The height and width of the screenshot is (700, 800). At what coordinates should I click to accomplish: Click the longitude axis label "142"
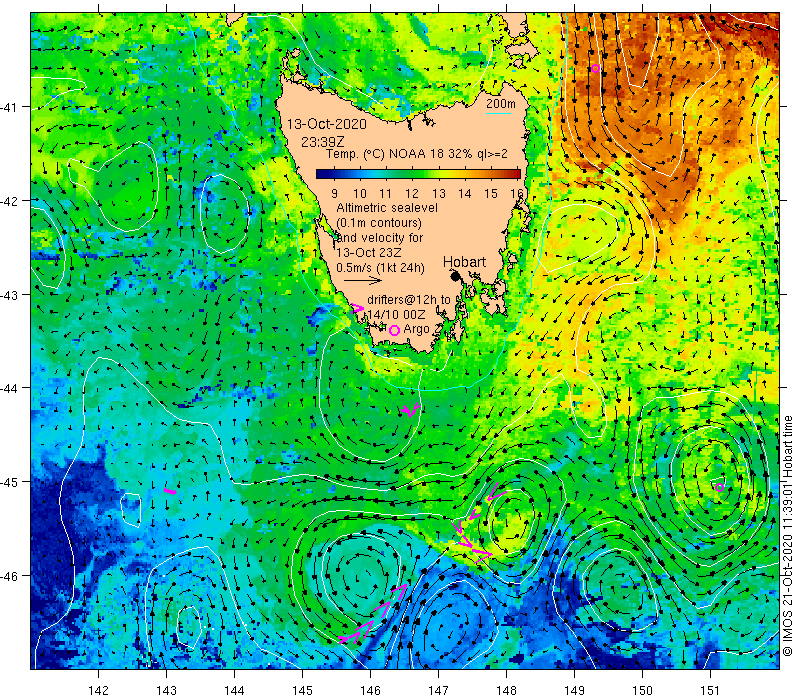(98, 691)
